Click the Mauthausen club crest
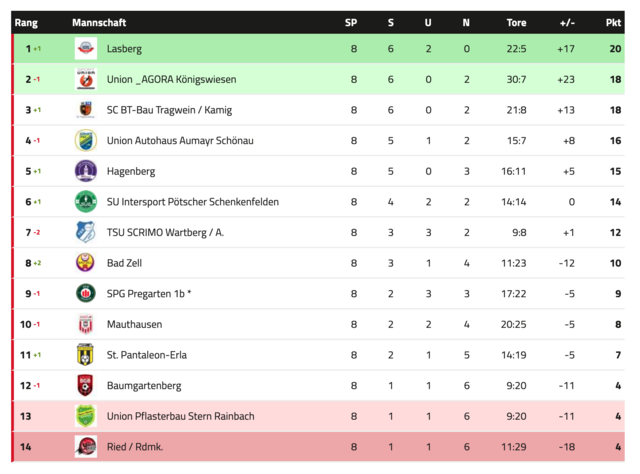 click(x=86, y=324)
